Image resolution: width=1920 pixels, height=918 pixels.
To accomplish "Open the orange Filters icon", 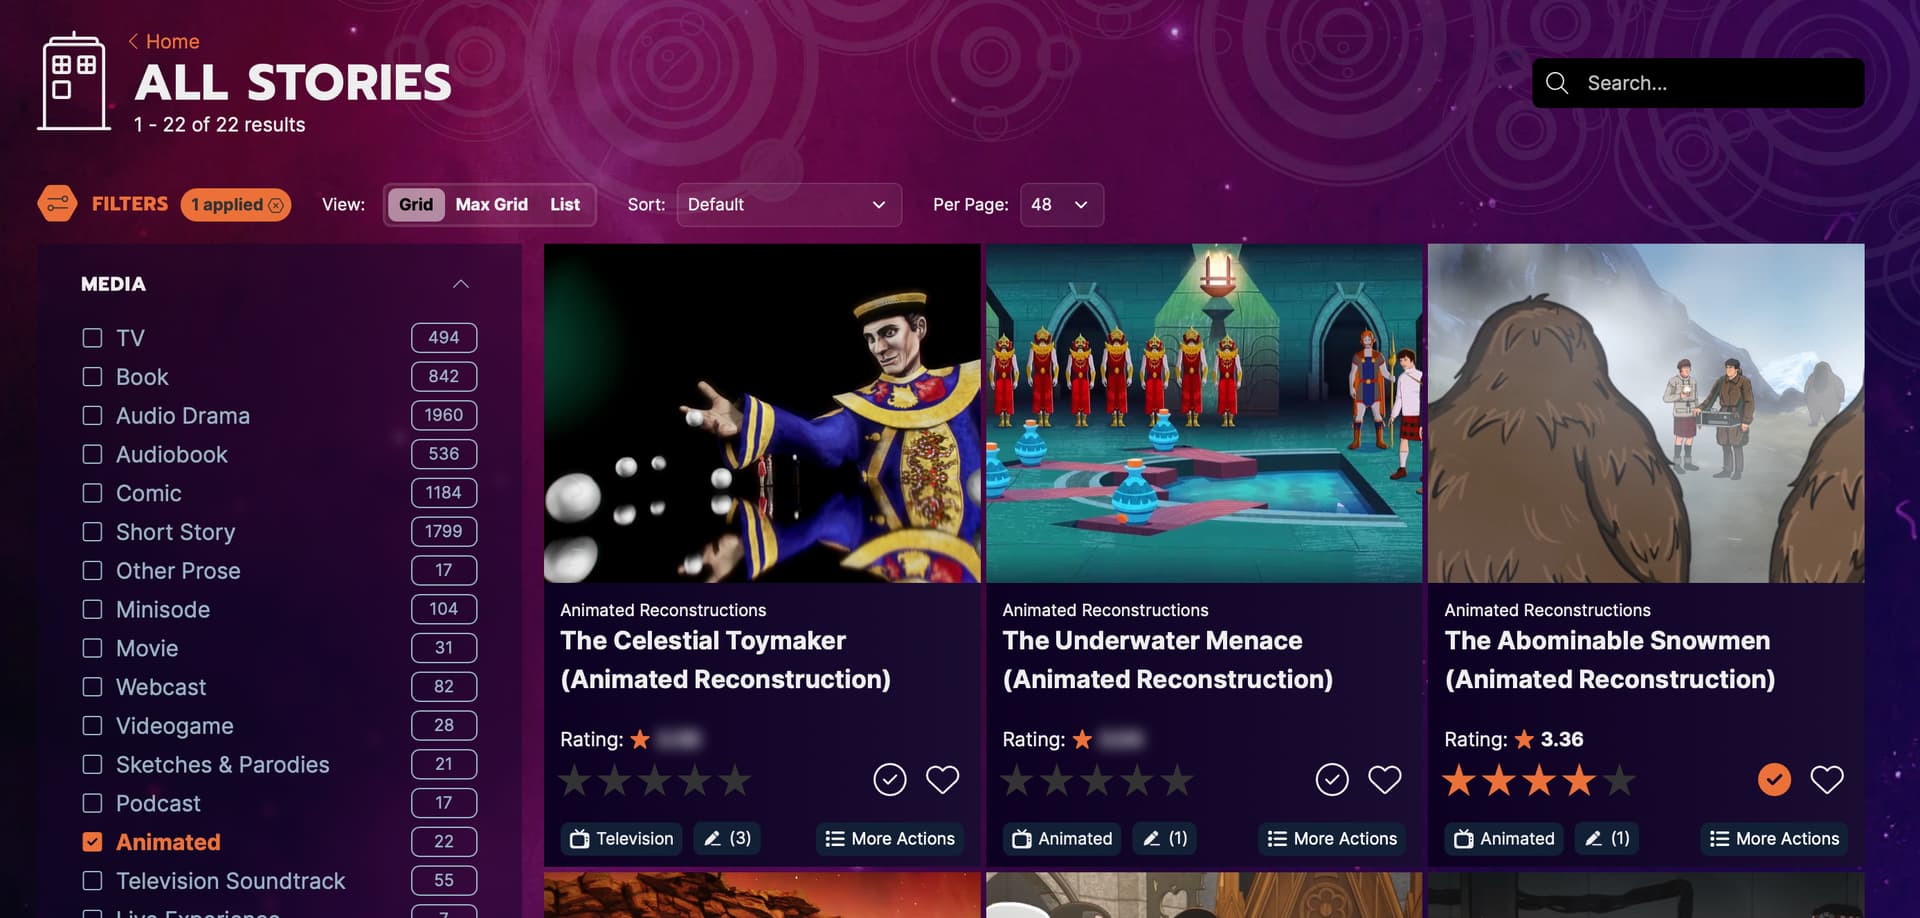I will click(x=57, y=204).
